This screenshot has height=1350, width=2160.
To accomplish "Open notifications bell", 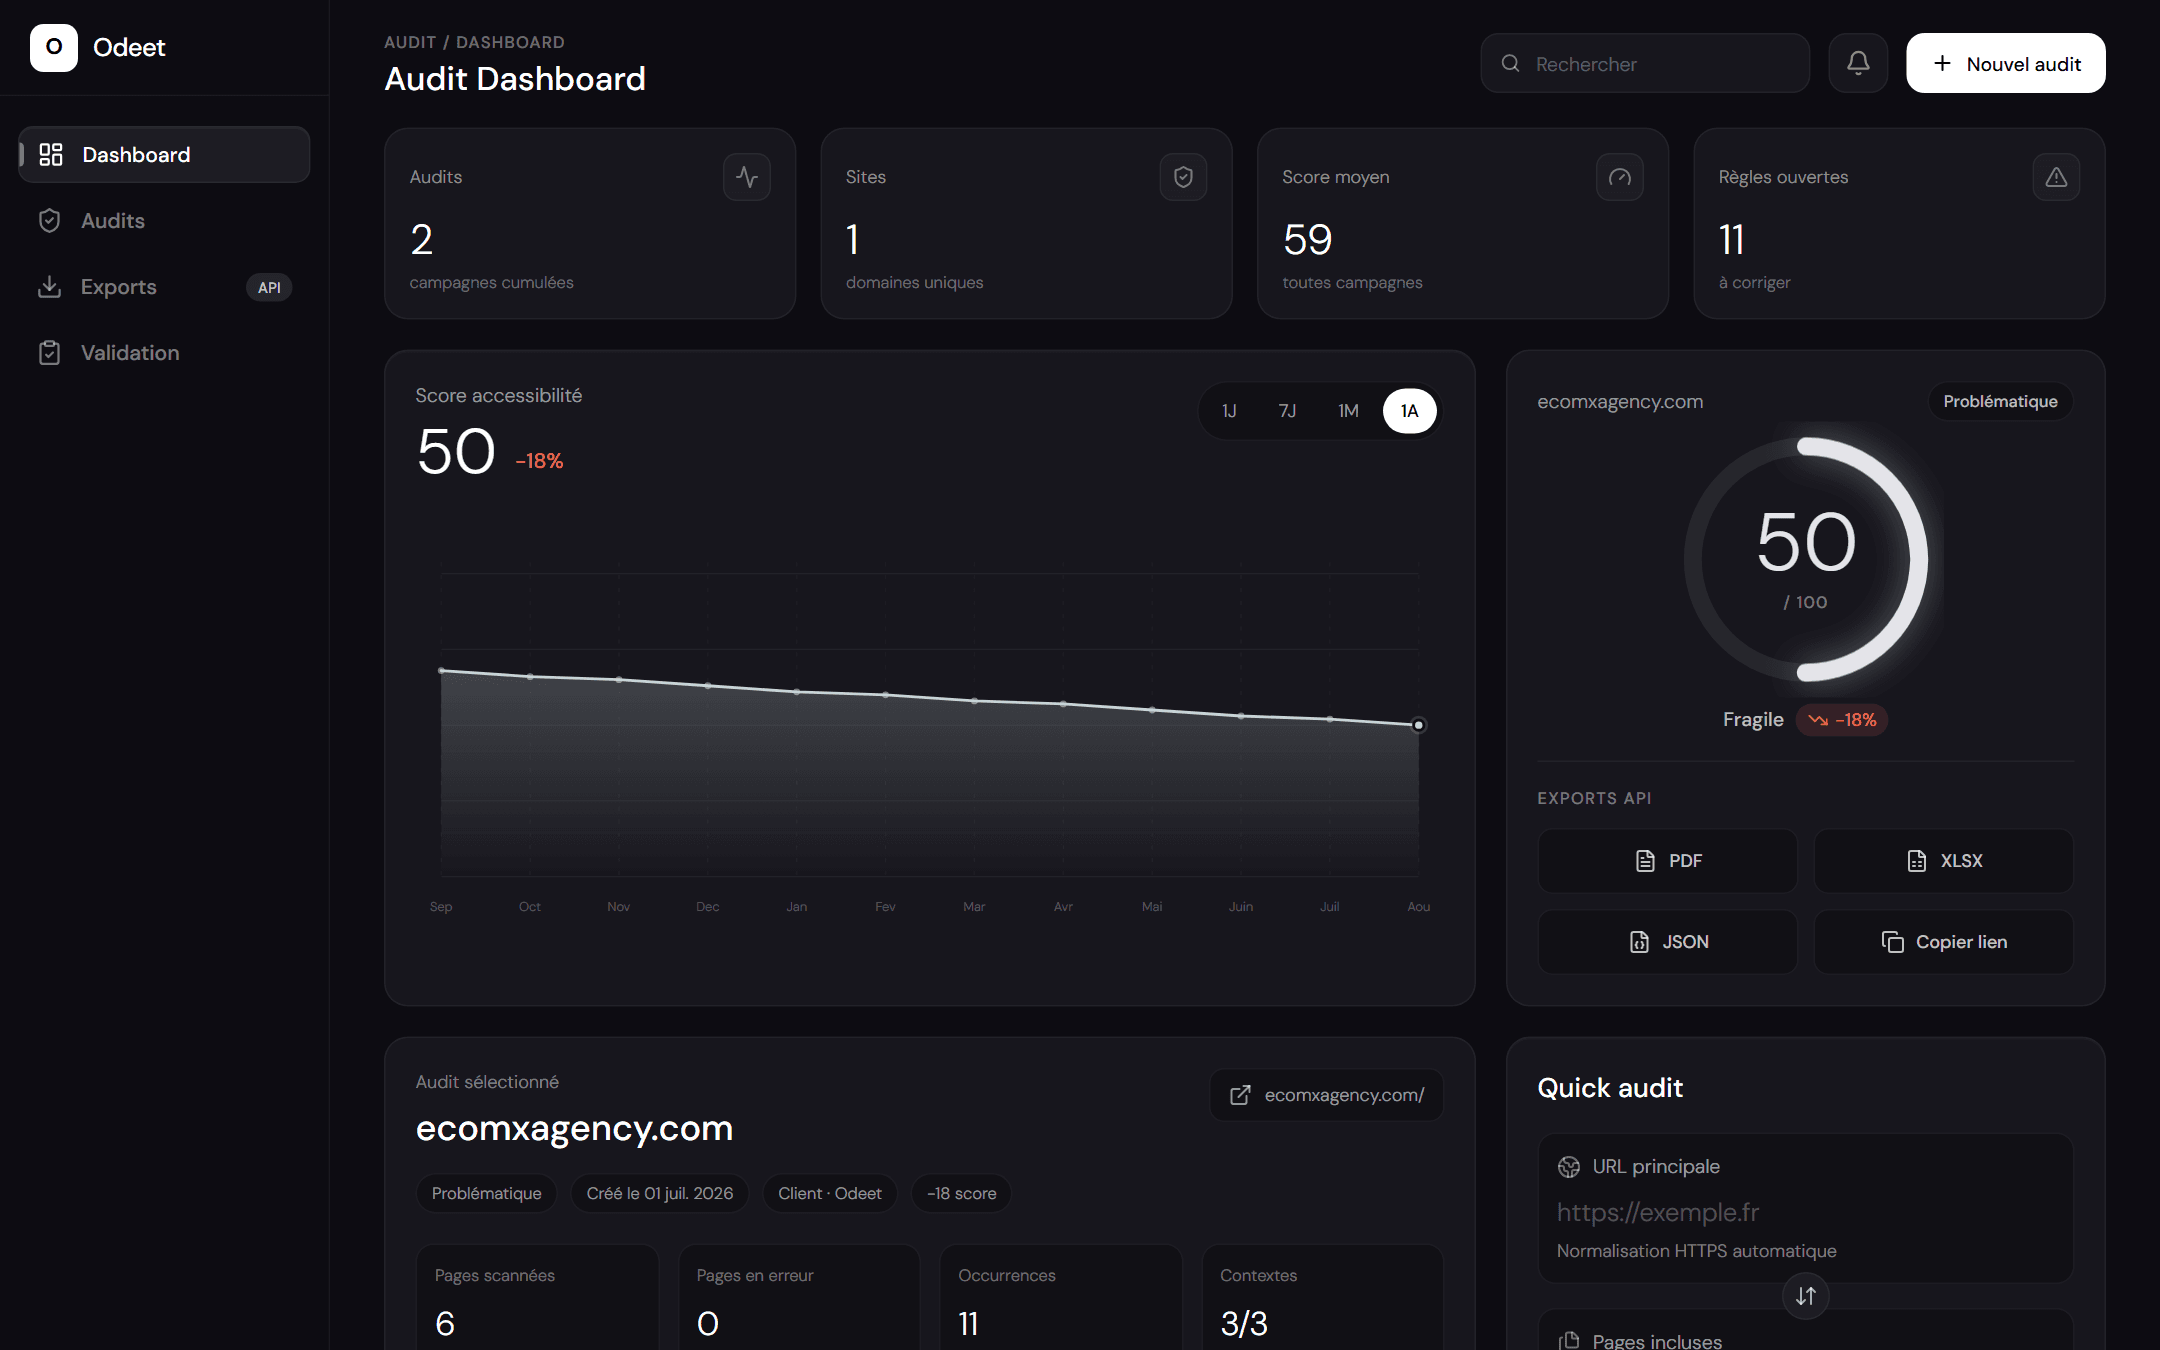I will [1858, 64].
